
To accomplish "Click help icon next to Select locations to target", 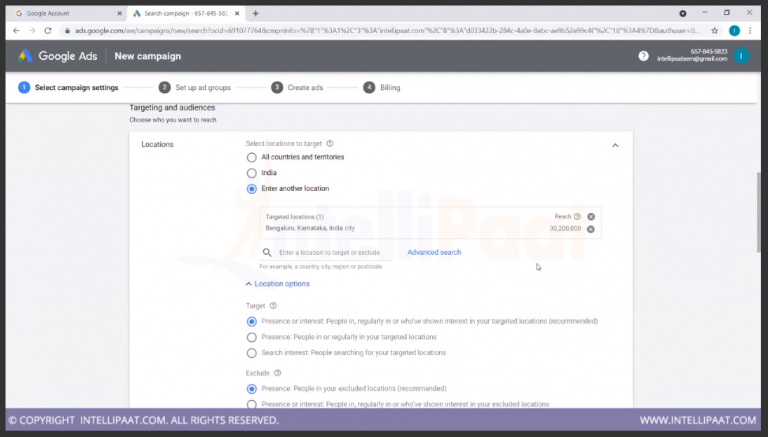I will pos(330,144).
